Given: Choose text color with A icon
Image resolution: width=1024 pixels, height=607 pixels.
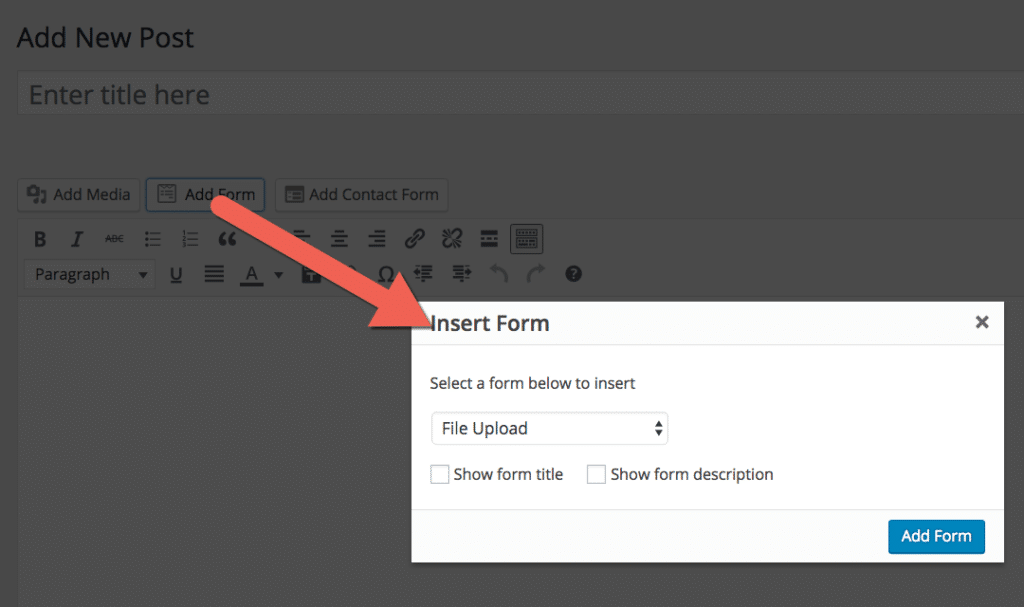Looking at the screenshot, I should 251,275.
